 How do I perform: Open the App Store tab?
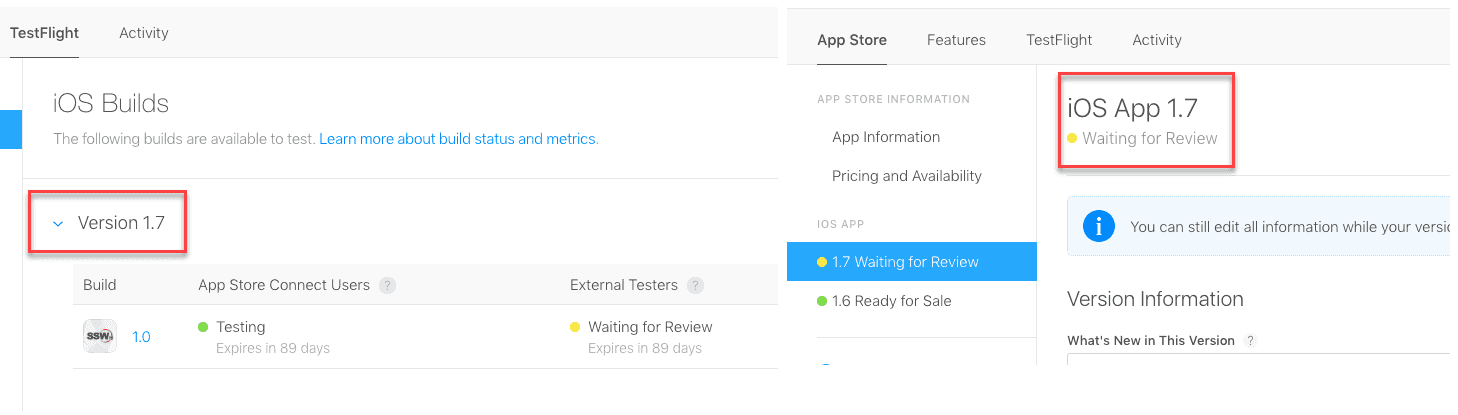(852, 40)
